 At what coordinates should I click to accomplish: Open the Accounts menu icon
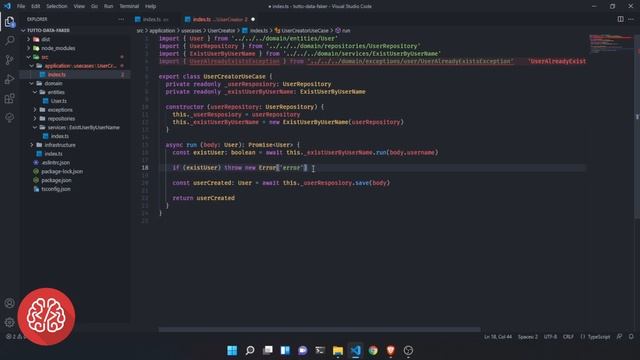click(x=9, y=303)
